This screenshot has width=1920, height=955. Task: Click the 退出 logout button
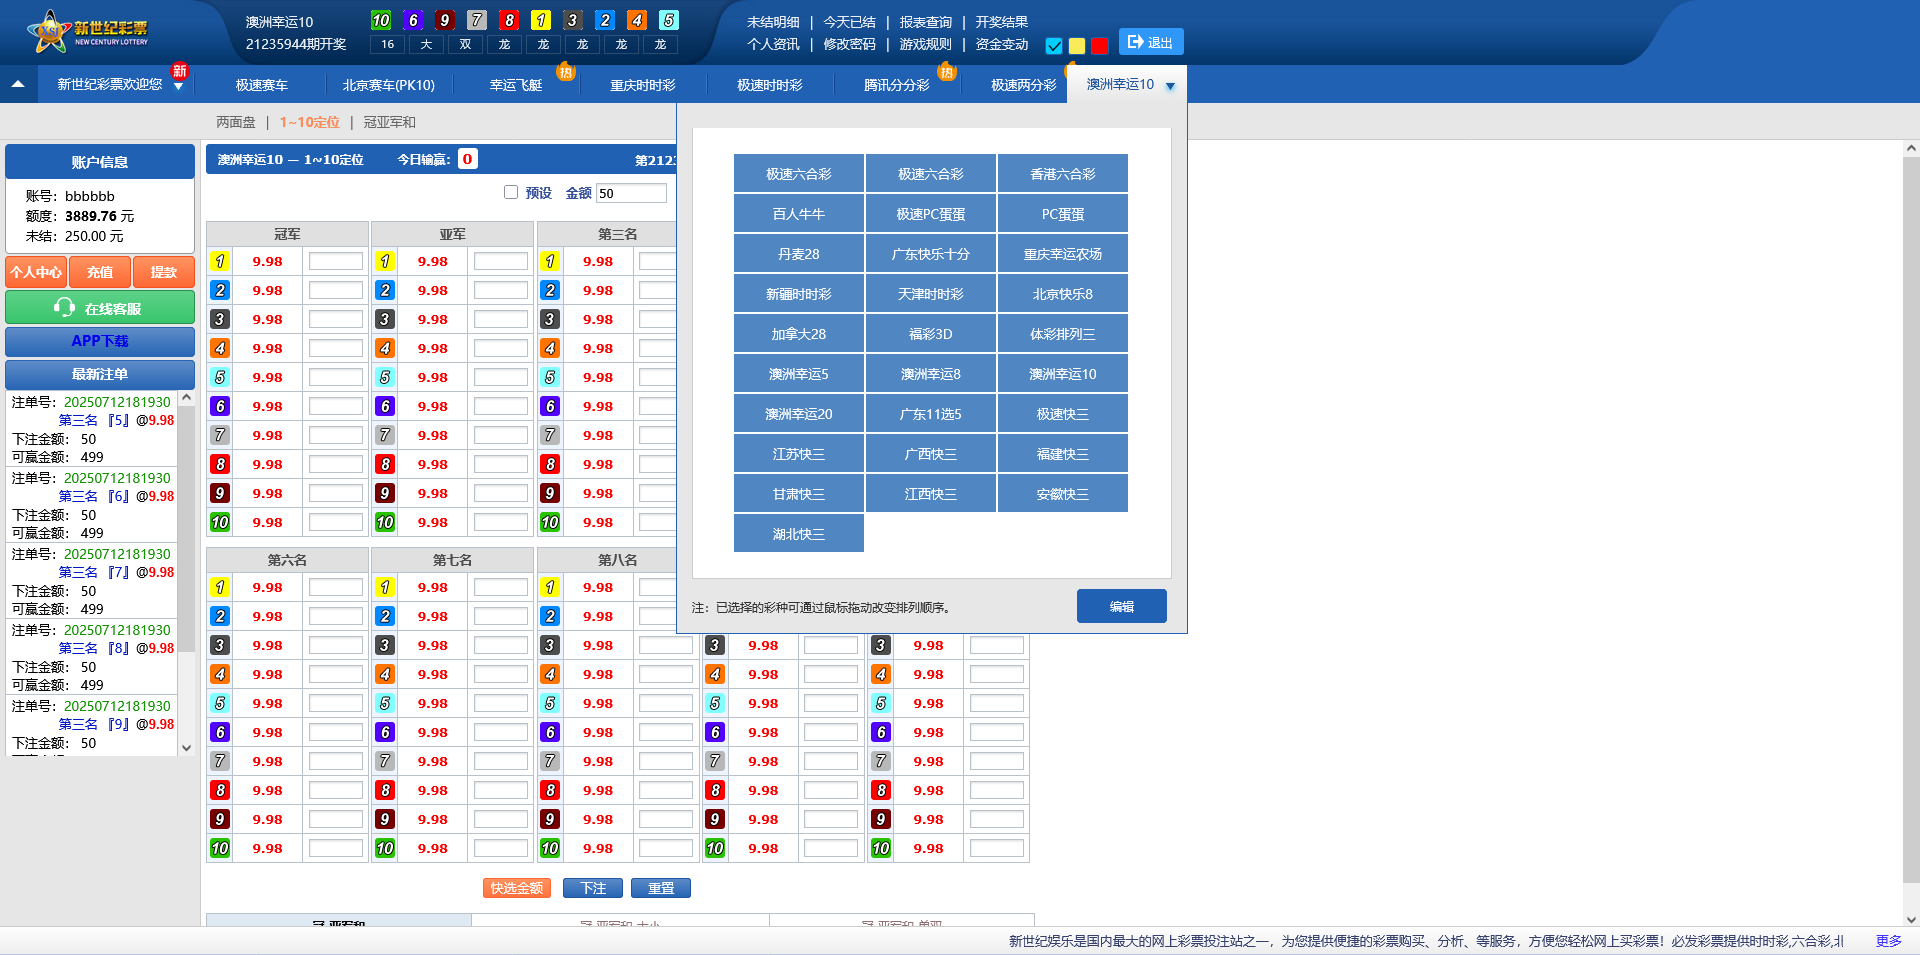tap(1150, 42)
